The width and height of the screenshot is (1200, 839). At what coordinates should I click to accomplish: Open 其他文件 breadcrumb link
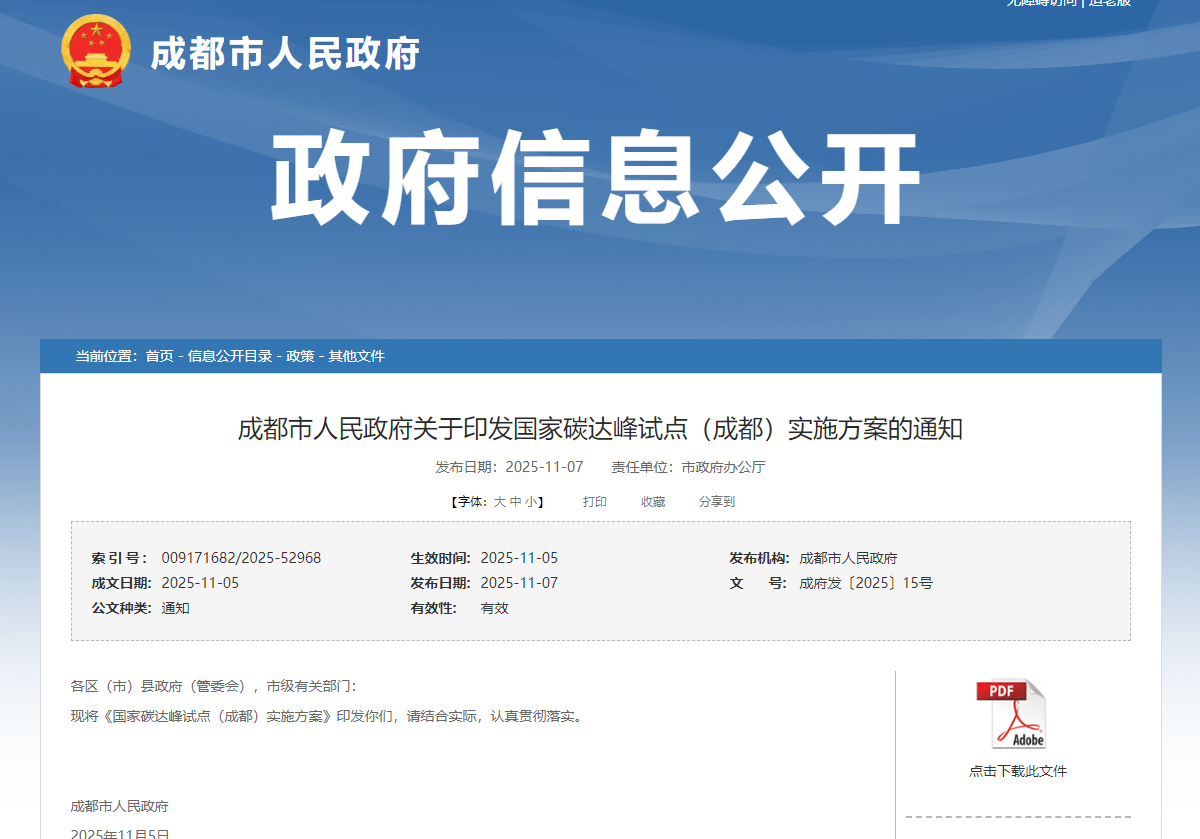357,357
